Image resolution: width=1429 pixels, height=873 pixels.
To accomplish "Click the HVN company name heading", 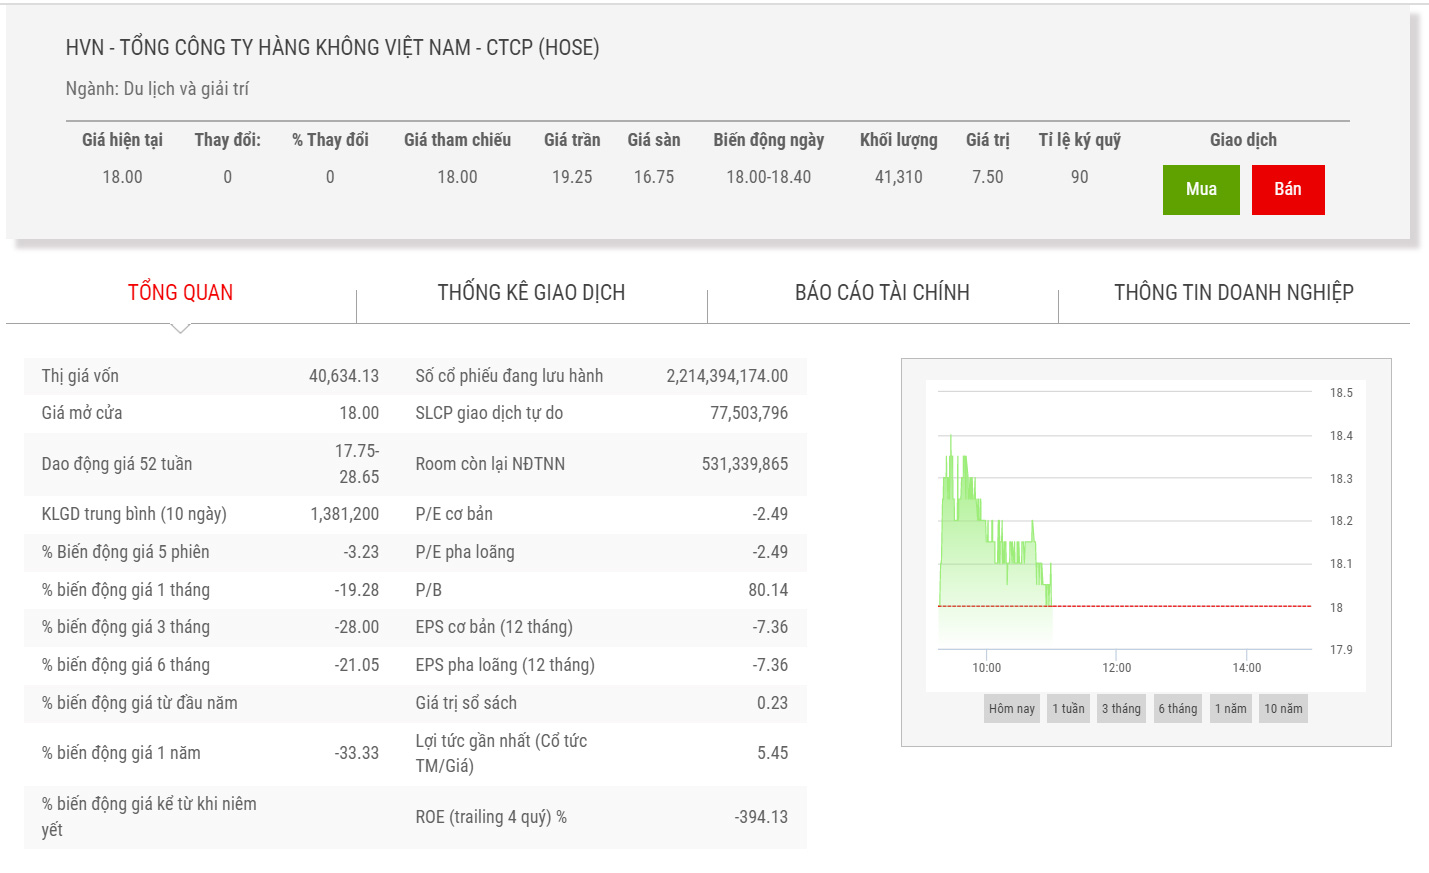I will pyautogui.click(x=332, y=48).
